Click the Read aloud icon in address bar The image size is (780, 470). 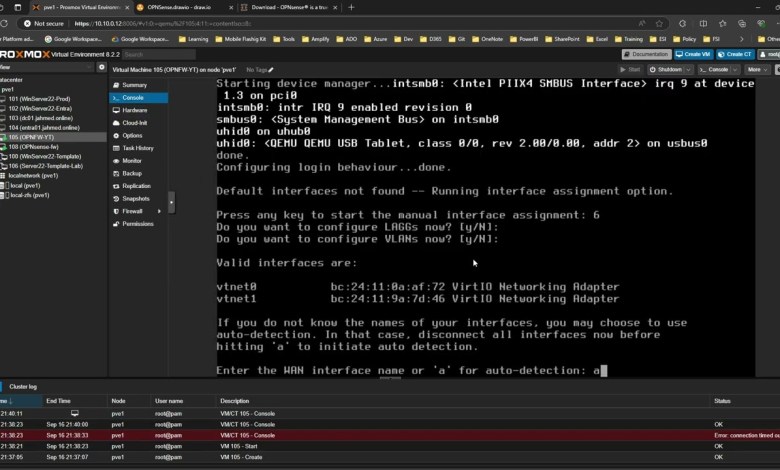(x=642, y=23)
